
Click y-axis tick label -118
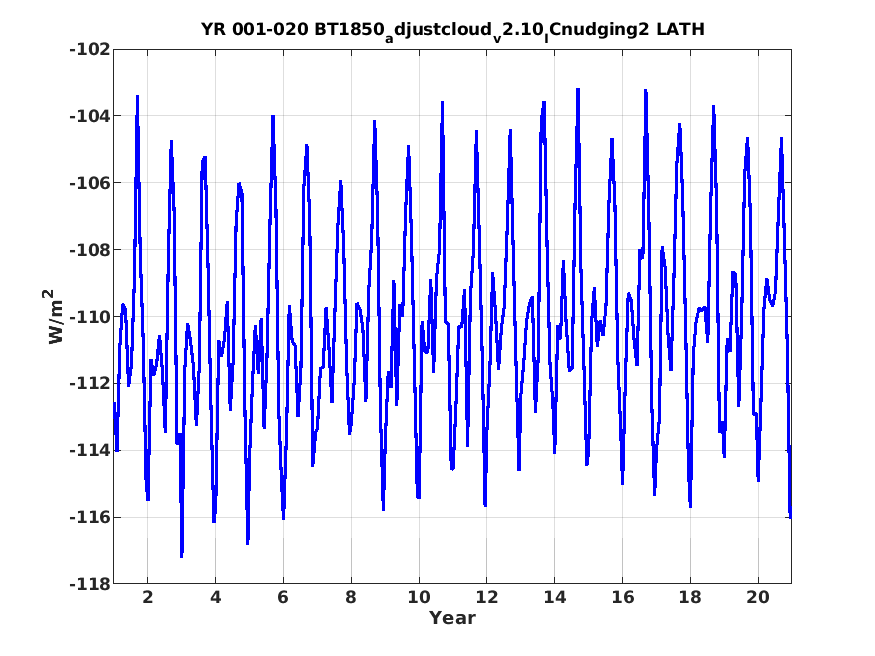(90, 584)
